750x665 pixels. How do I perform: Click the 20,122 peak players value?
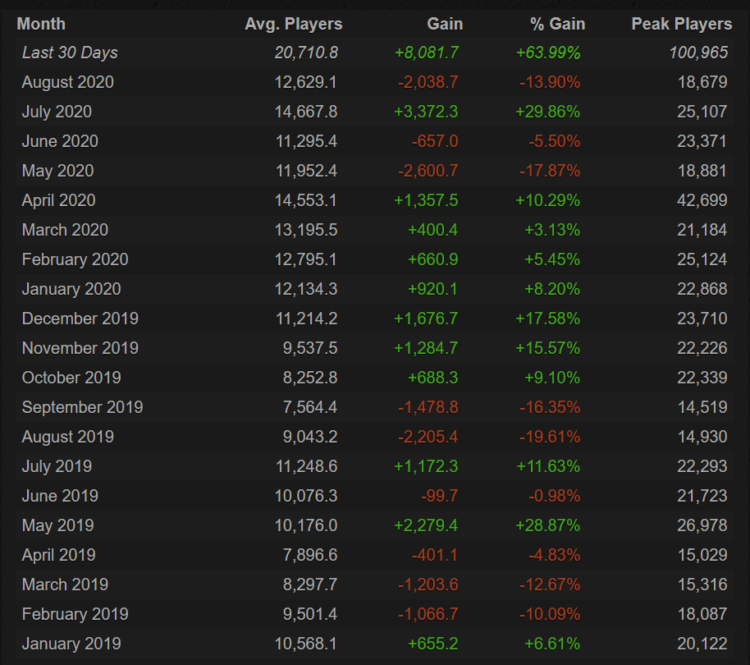point(702,644)
